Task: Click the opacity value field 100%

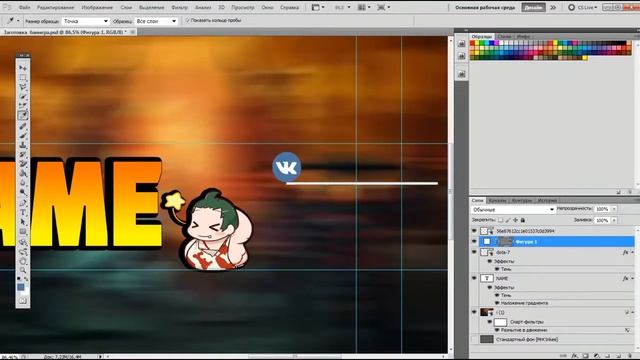Action: (602, 209)
